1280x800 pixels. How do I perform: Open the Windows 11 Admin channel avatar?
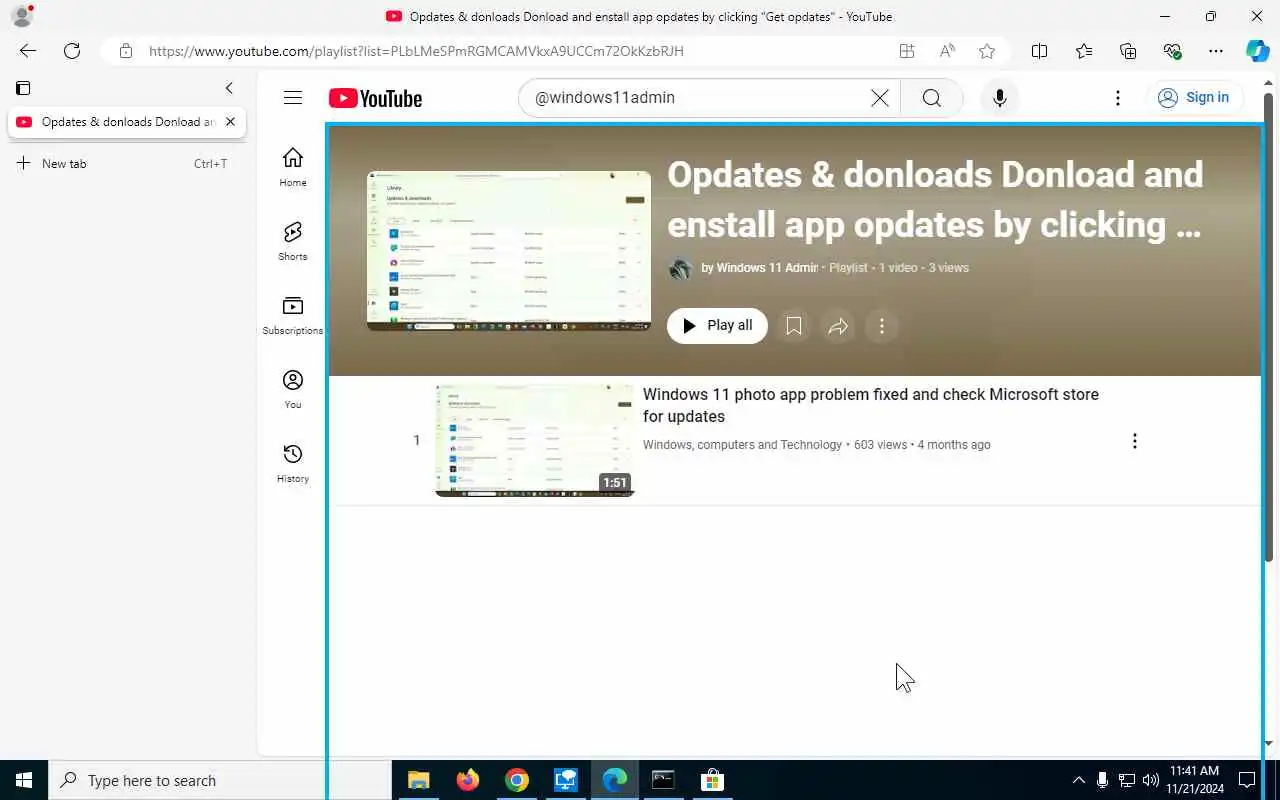(x=680, y=268)
